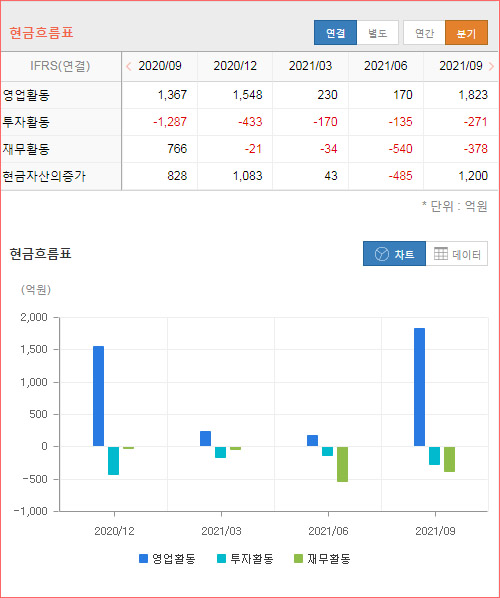
Task: Go to previous period with left arrow
Action: (x=129, y=66)
